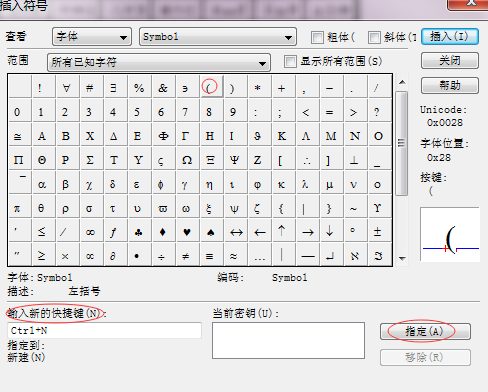Check 显示所有范围 option
This screenshot has width=488, height=392.
[290, 61]
